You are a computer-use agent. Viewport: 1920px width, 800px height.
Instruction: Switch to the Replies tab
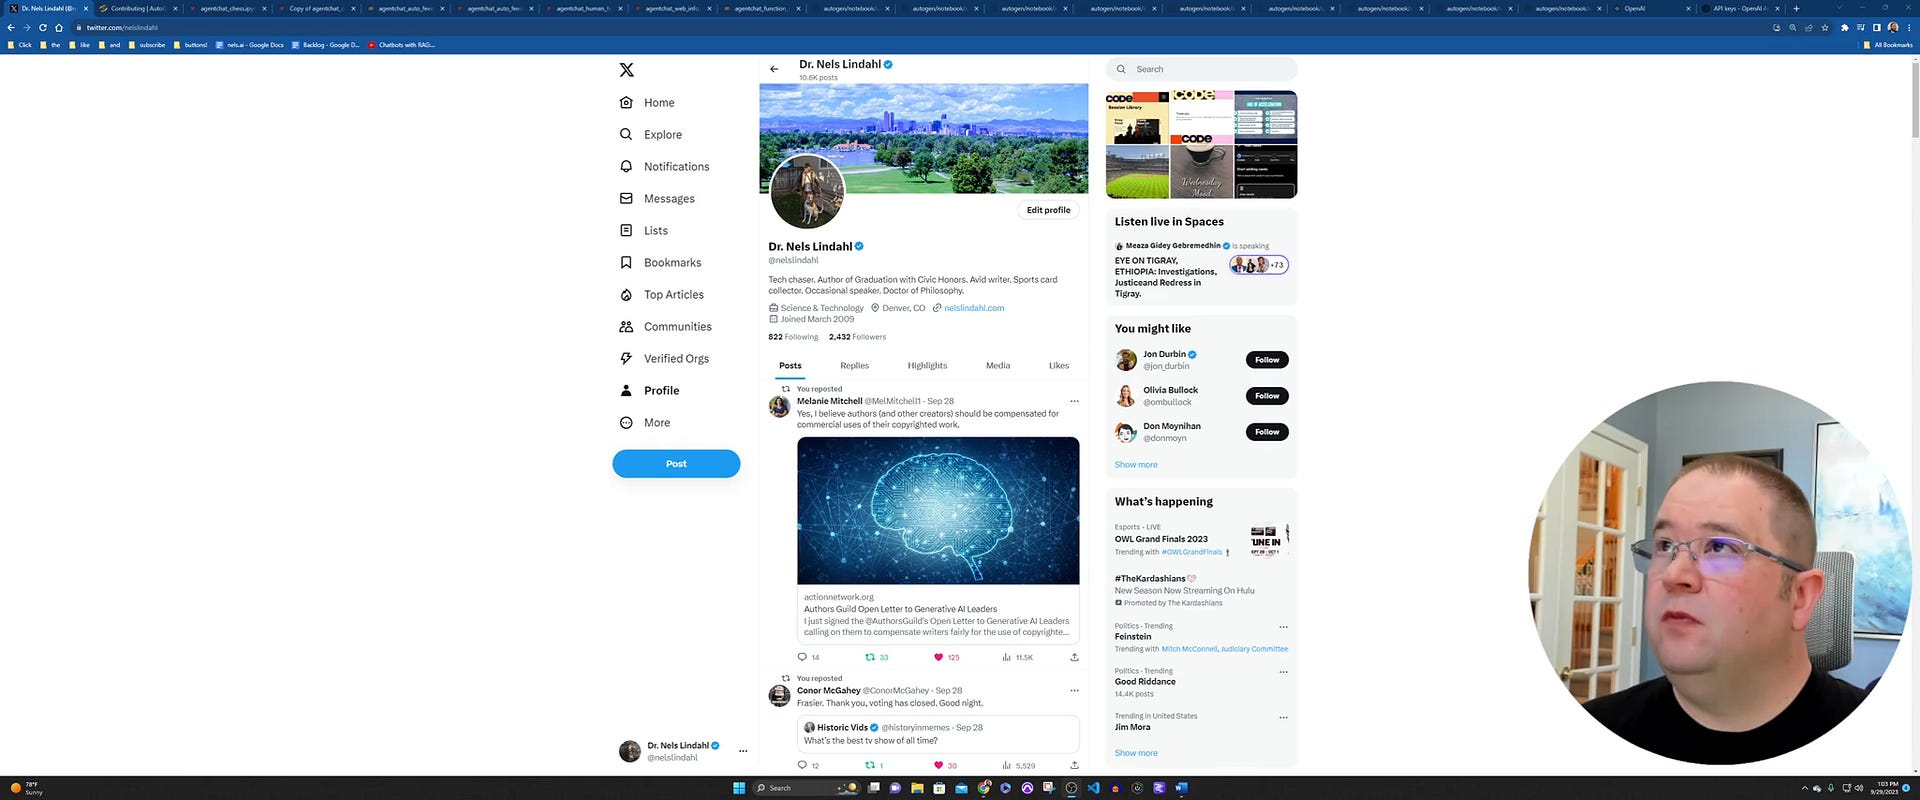(854, 366)
